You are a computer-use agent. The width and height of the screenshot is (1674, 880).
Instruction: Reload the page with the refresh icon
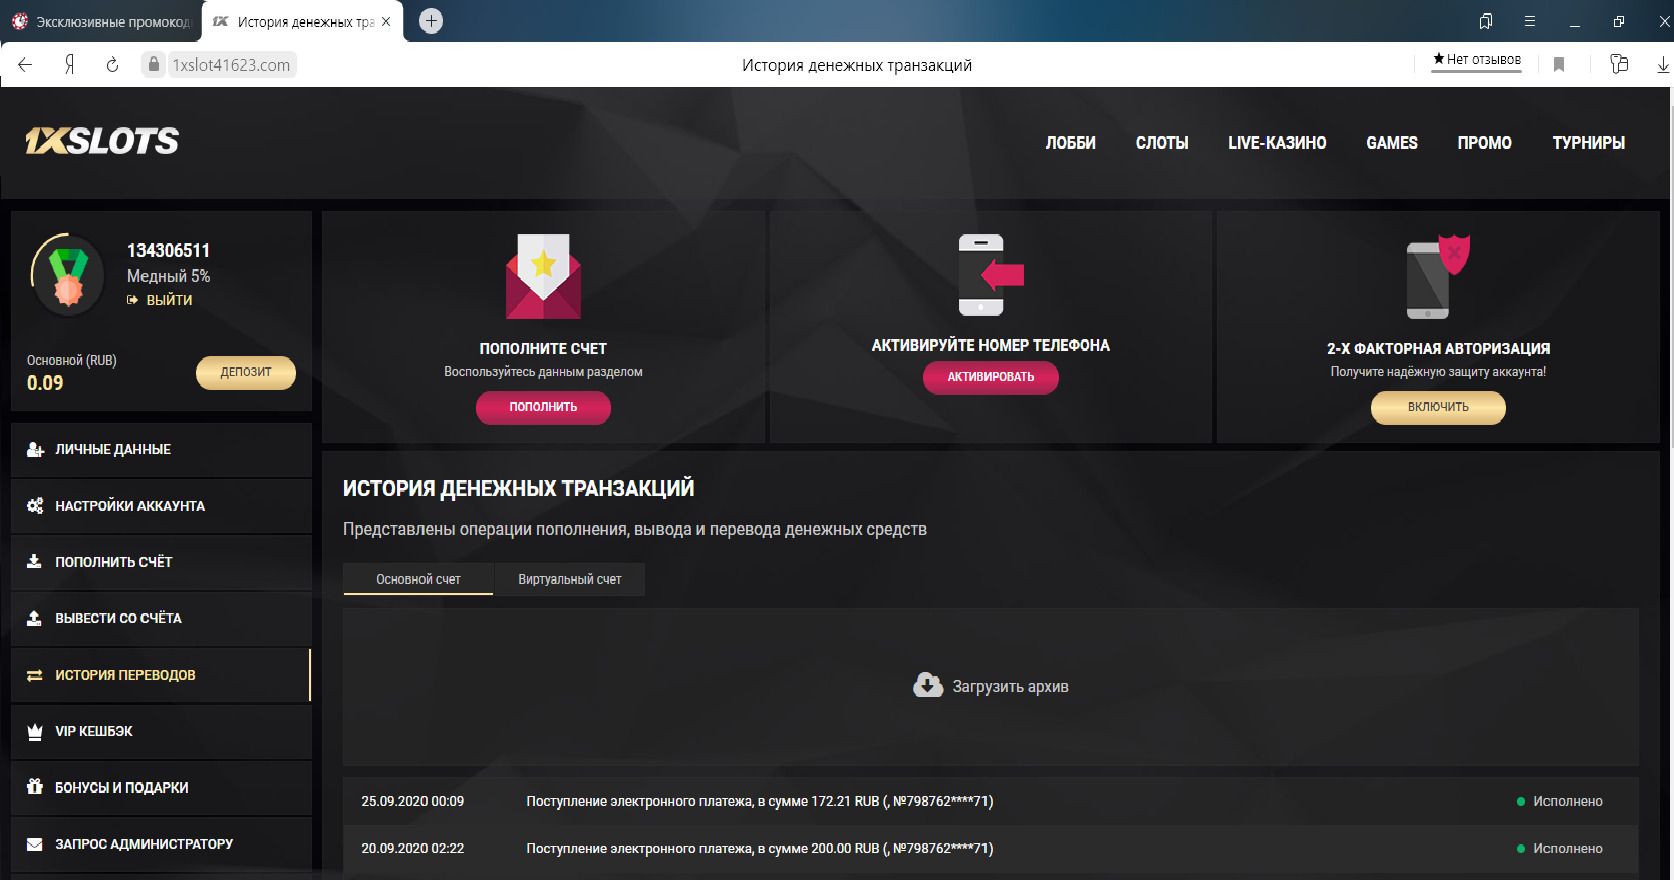112,65
